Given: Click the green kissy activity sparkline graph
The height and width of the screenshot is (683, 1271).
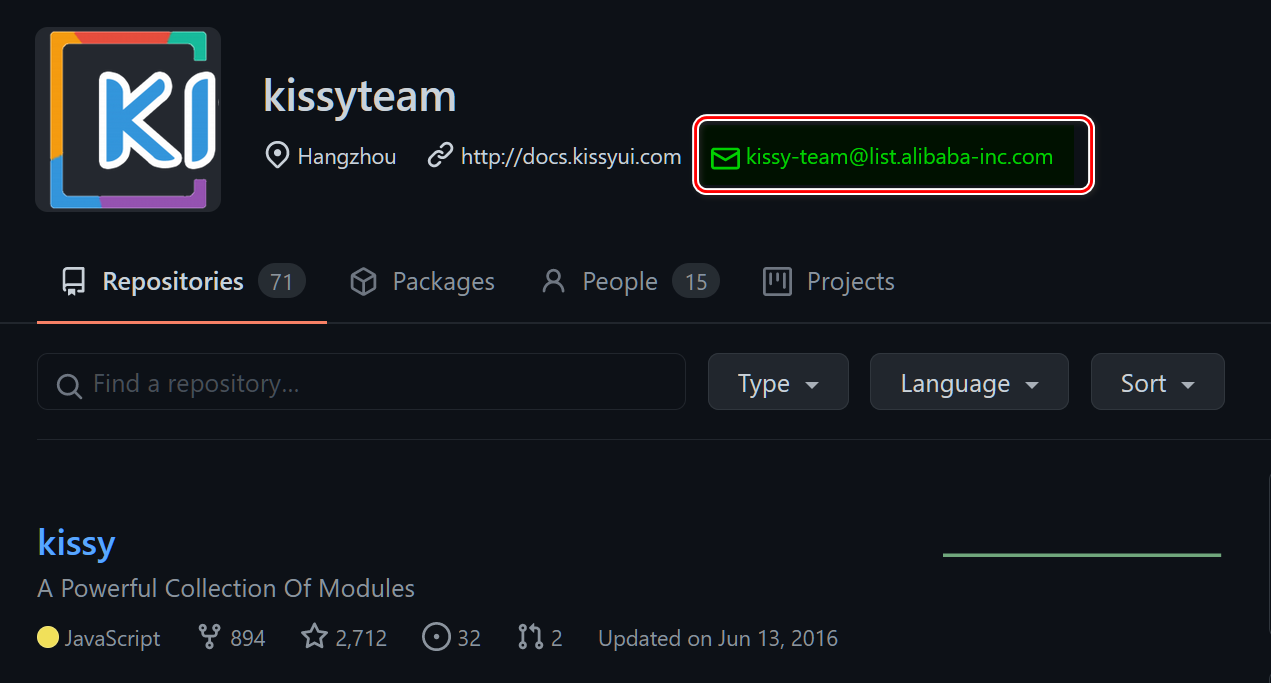Looking at the screenshot, I should click(1082, 555).
